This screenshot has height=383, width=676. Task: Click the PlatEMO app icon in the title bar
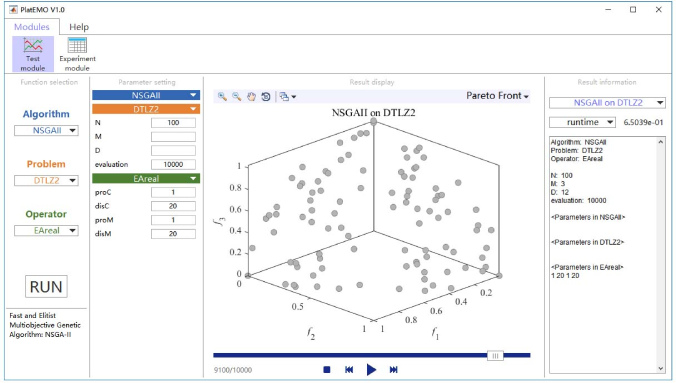point(13,9)
